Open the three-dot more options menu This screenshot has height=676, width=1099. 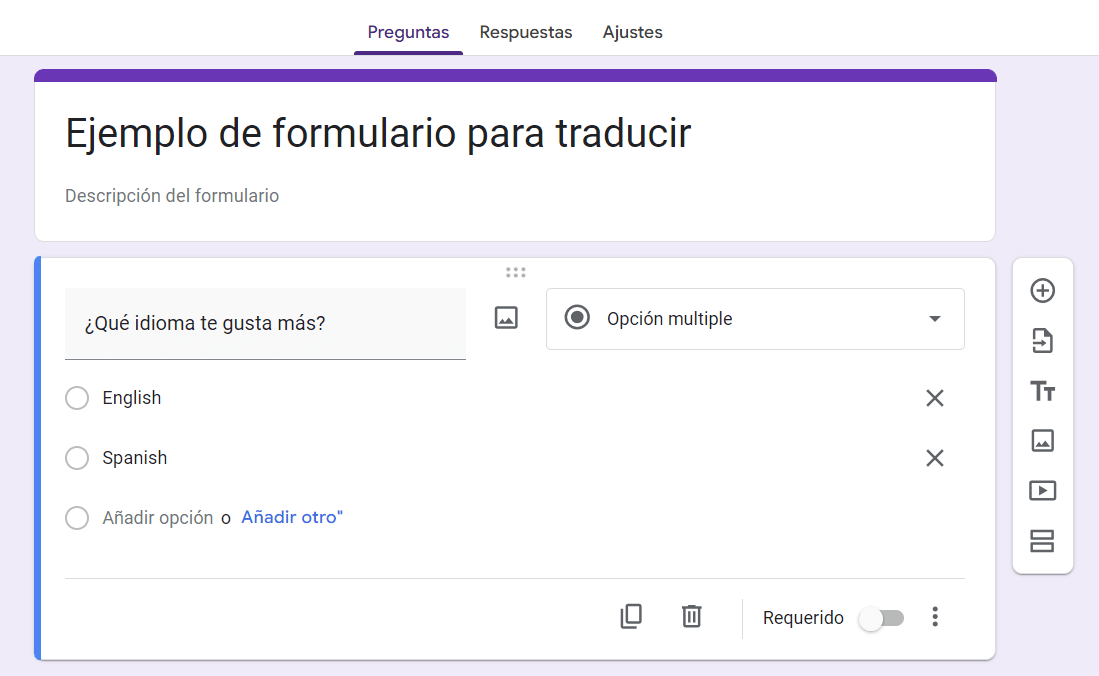click(935, 617)
